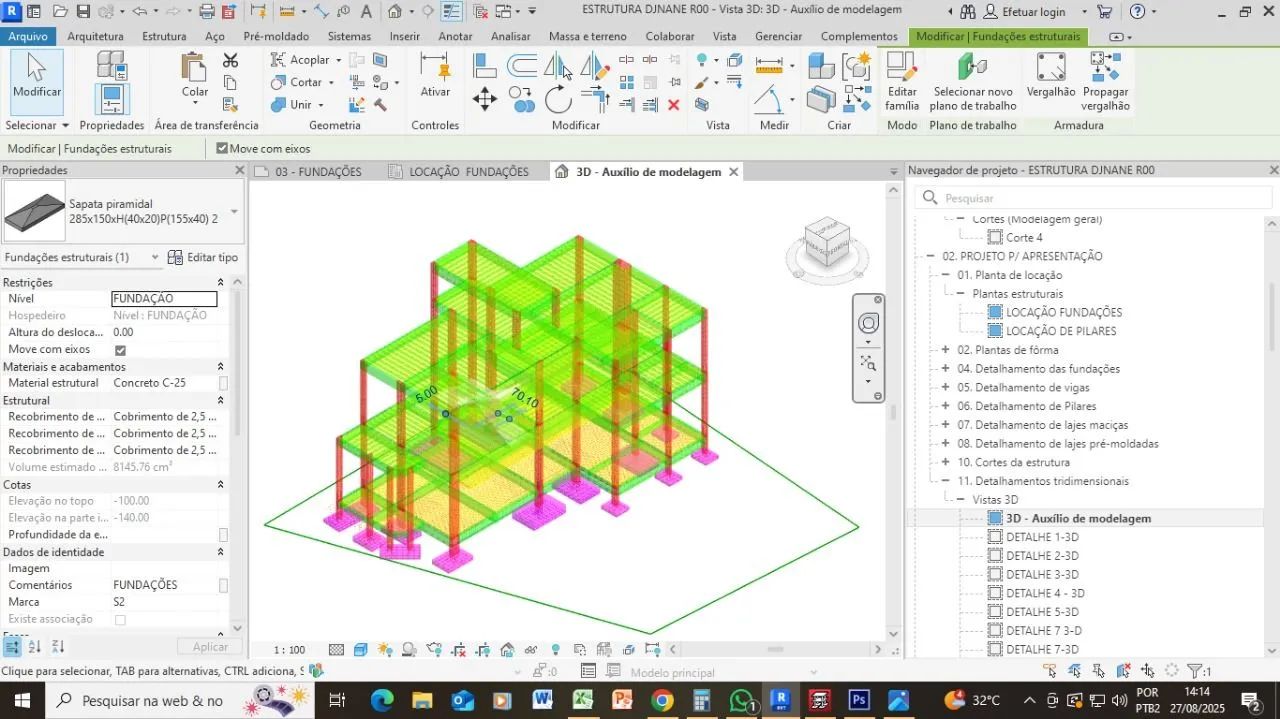
Task: Open the Sapata piramidal type selector dropdown
Action: click(x=234, y=211)
